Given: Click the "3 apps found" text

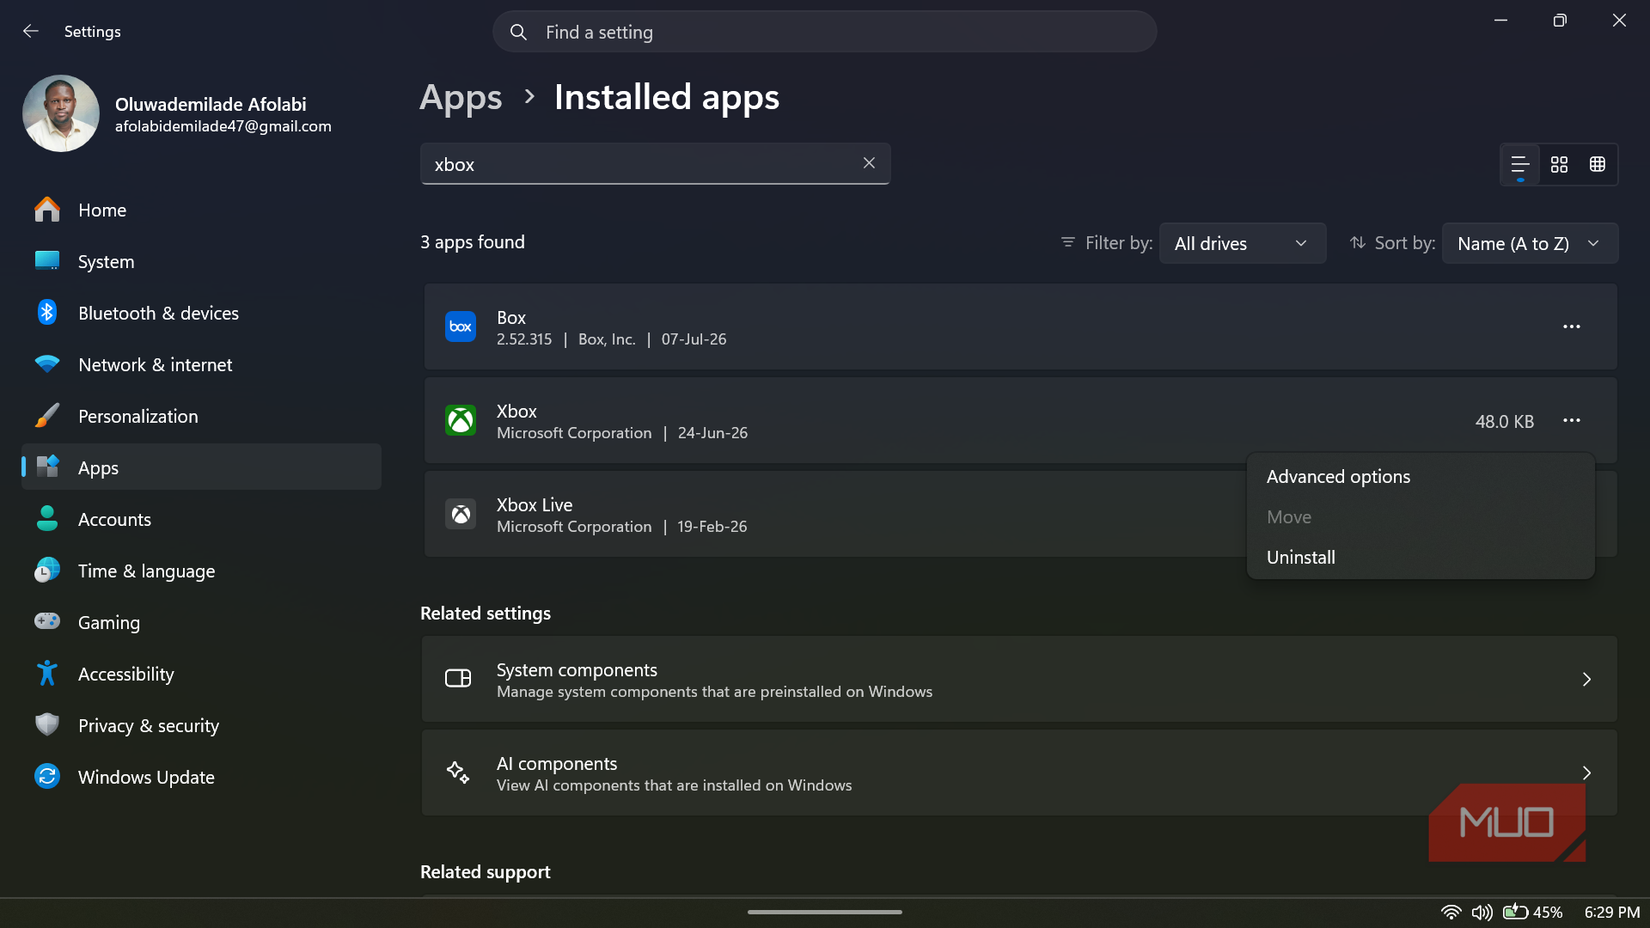Looking at the screenshot, I should point(472,242).
